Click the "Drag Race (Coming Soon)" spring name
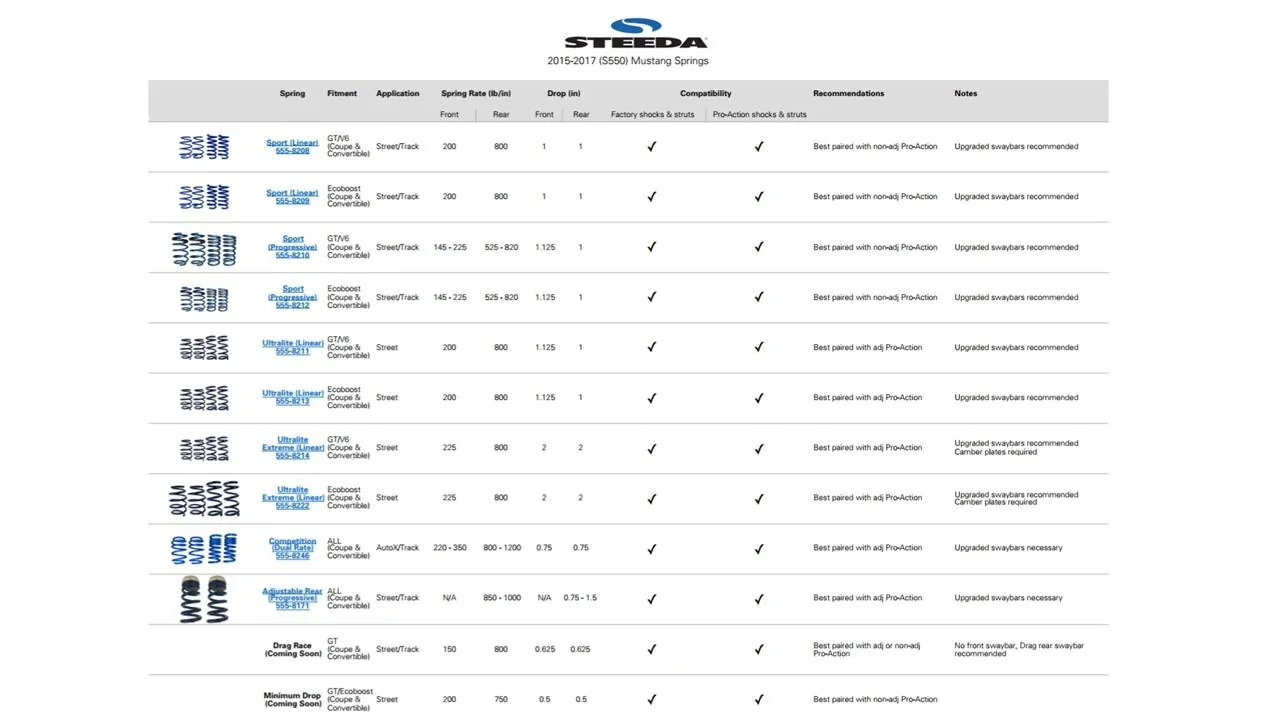The height and width of the screenshot is (720, 1280). click(x=293, y=650)
